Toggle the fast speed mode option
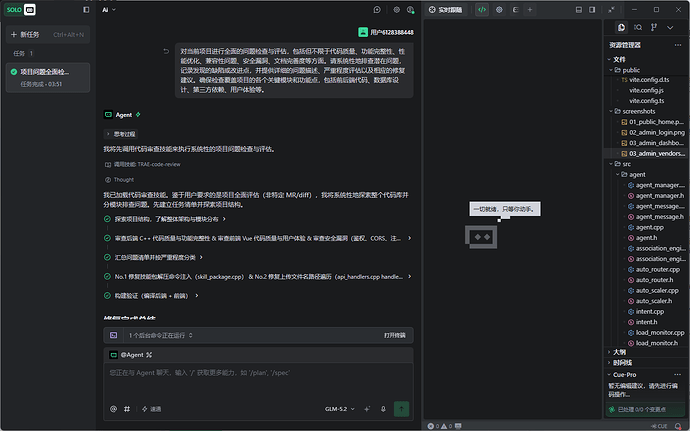 click(x=151, y=409)
